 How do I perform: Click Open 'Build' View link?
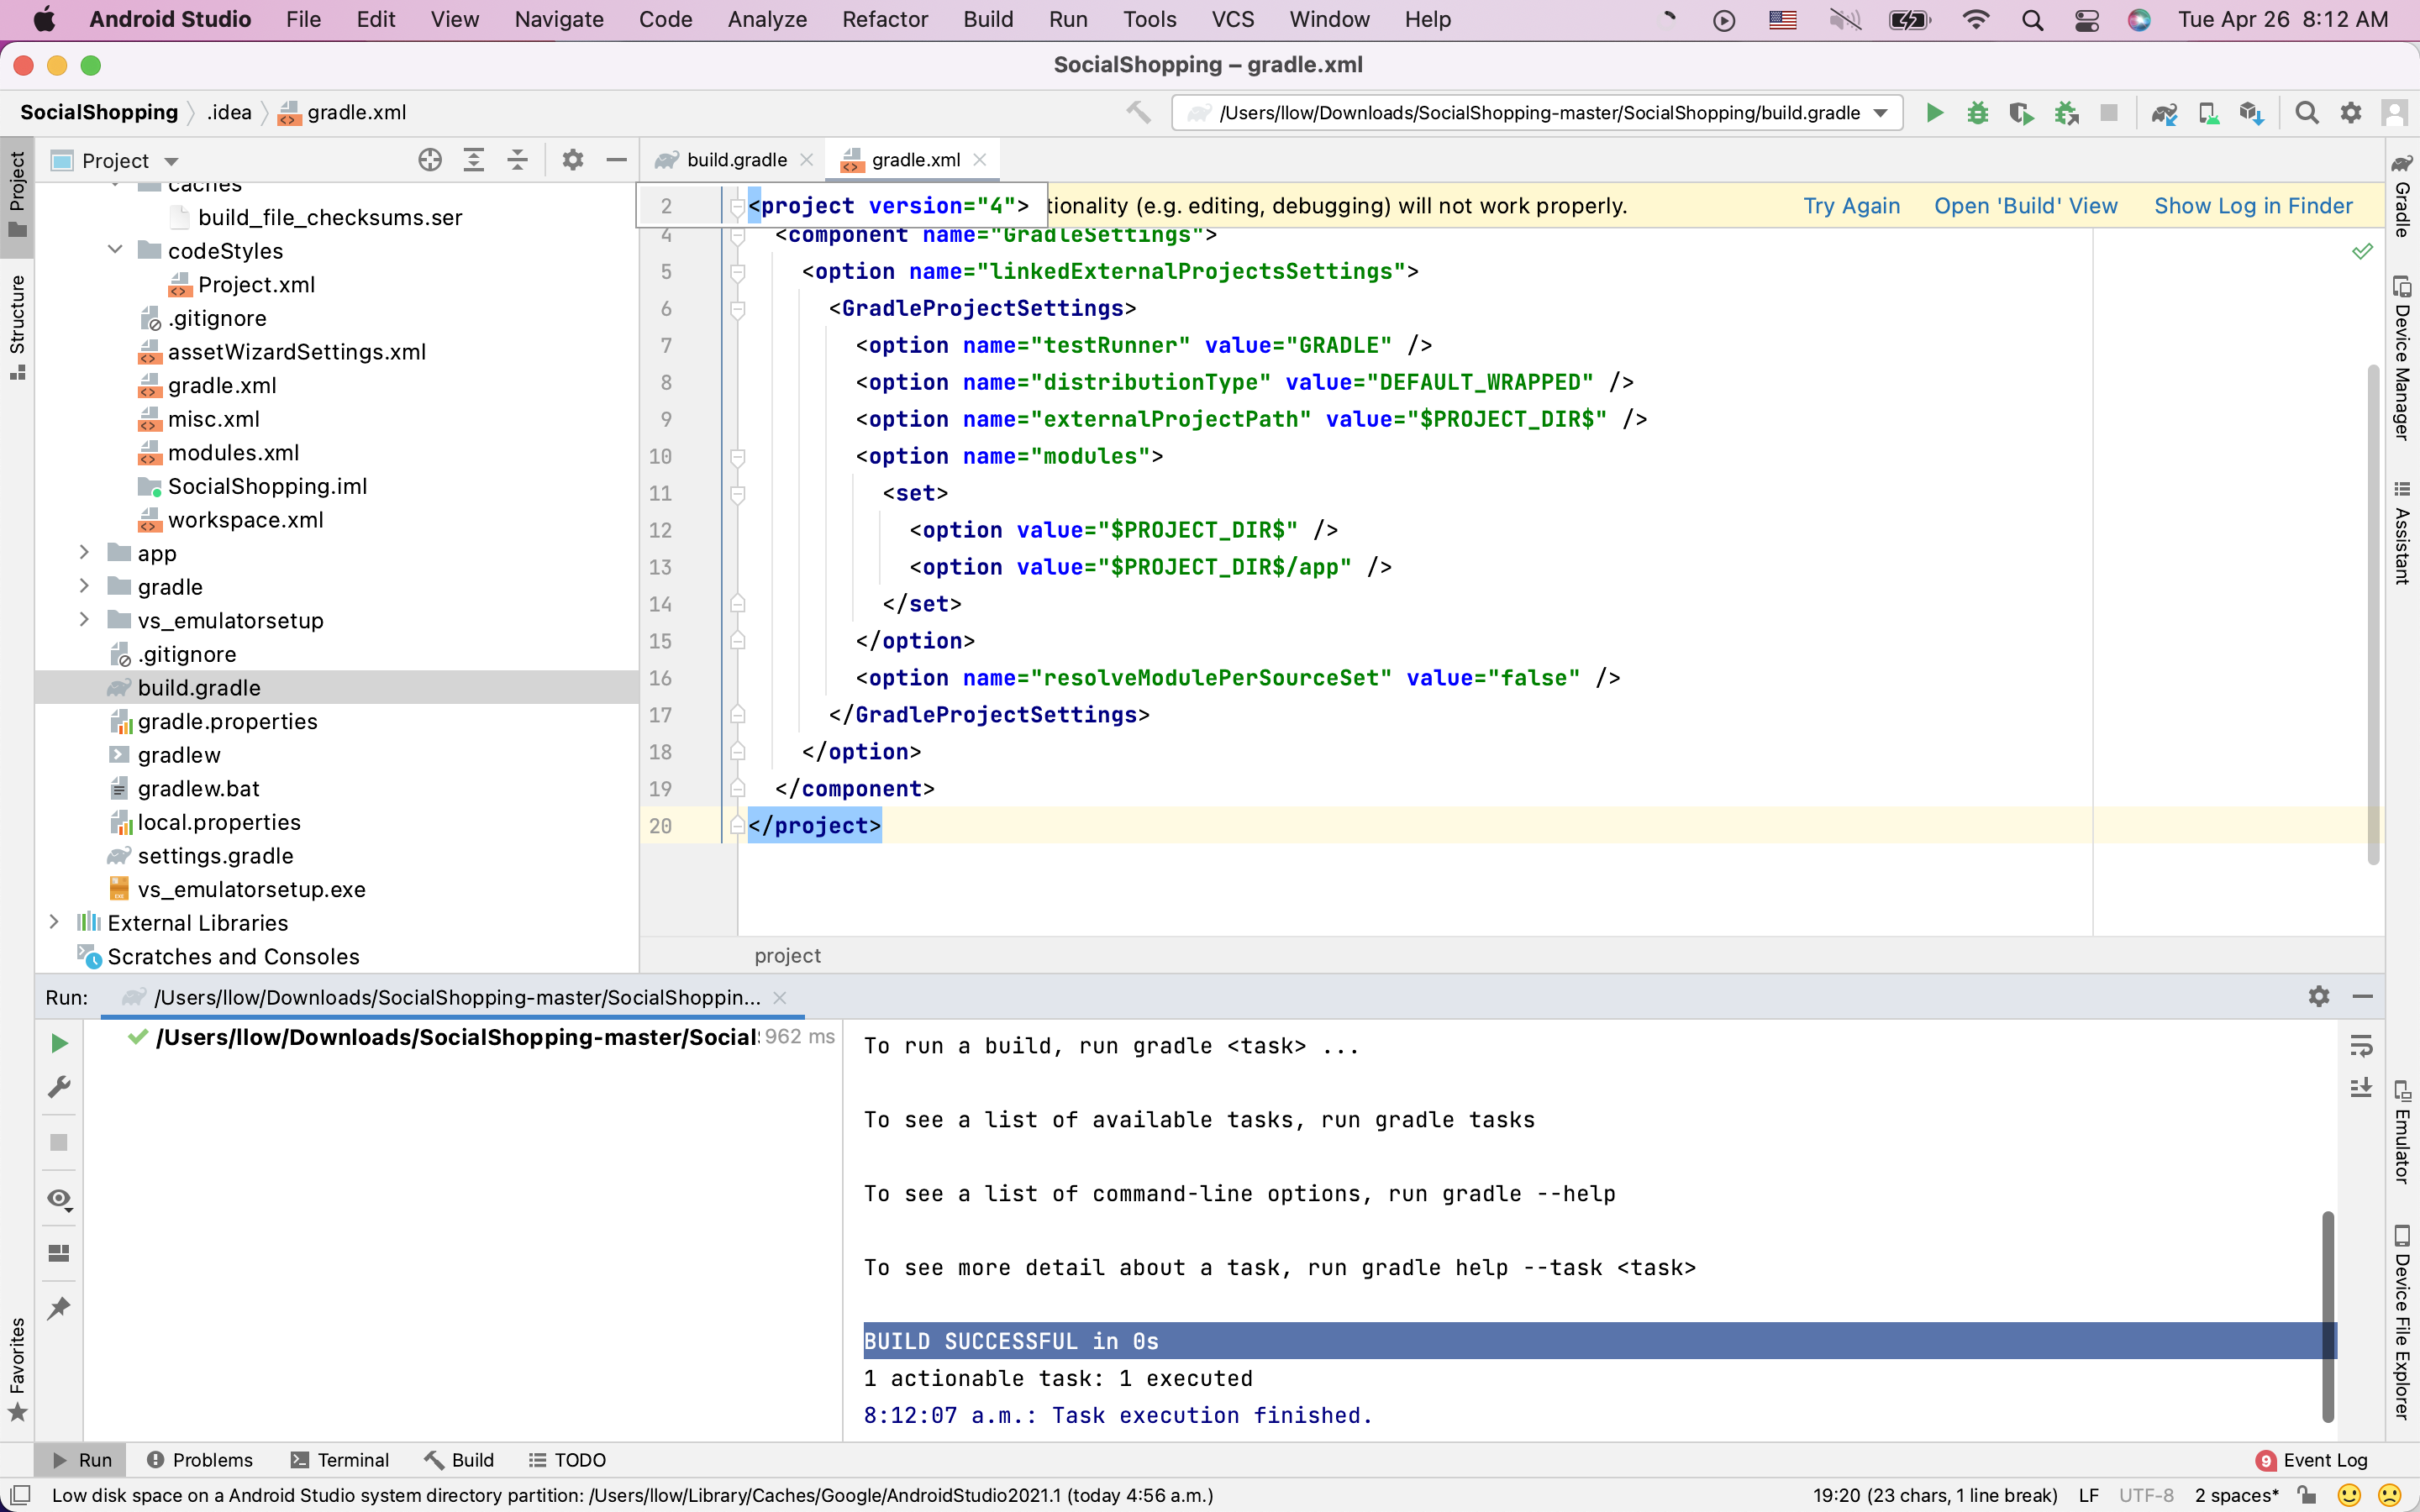[2025, 206]
